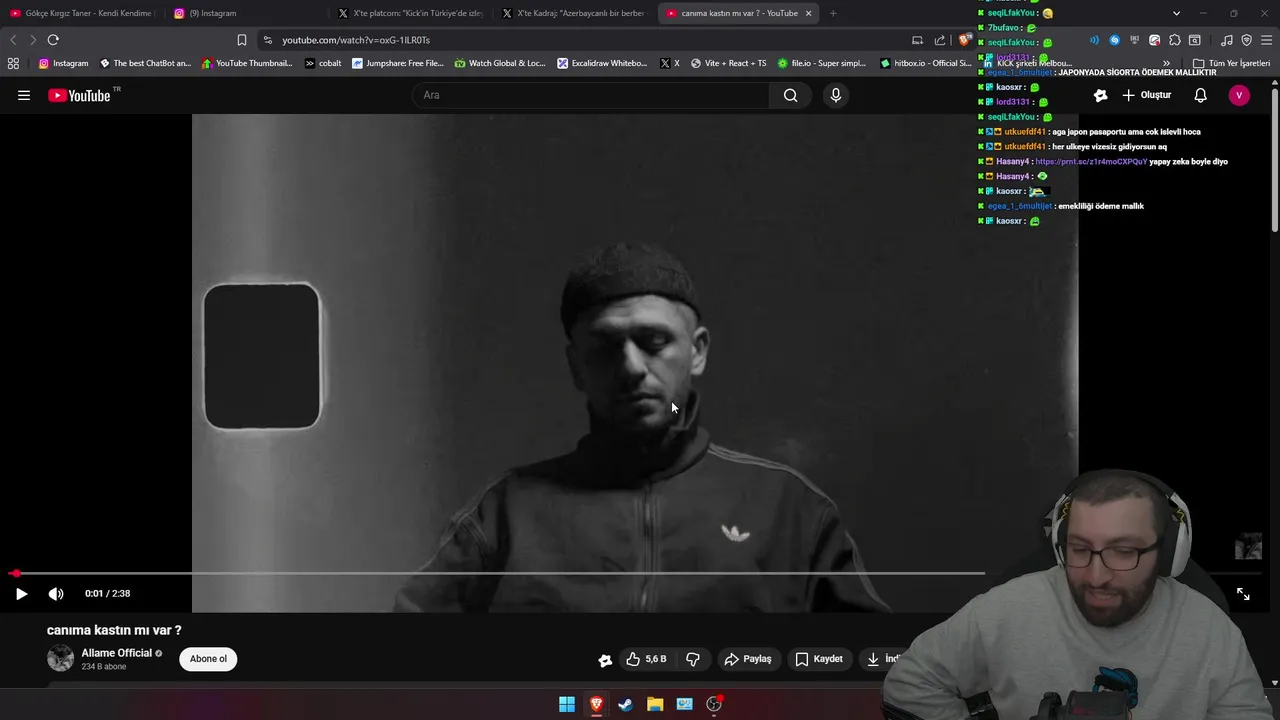Go back with the browser back arrow
Viewport: 1280px width, 720px height.
(x=13, y=40)
